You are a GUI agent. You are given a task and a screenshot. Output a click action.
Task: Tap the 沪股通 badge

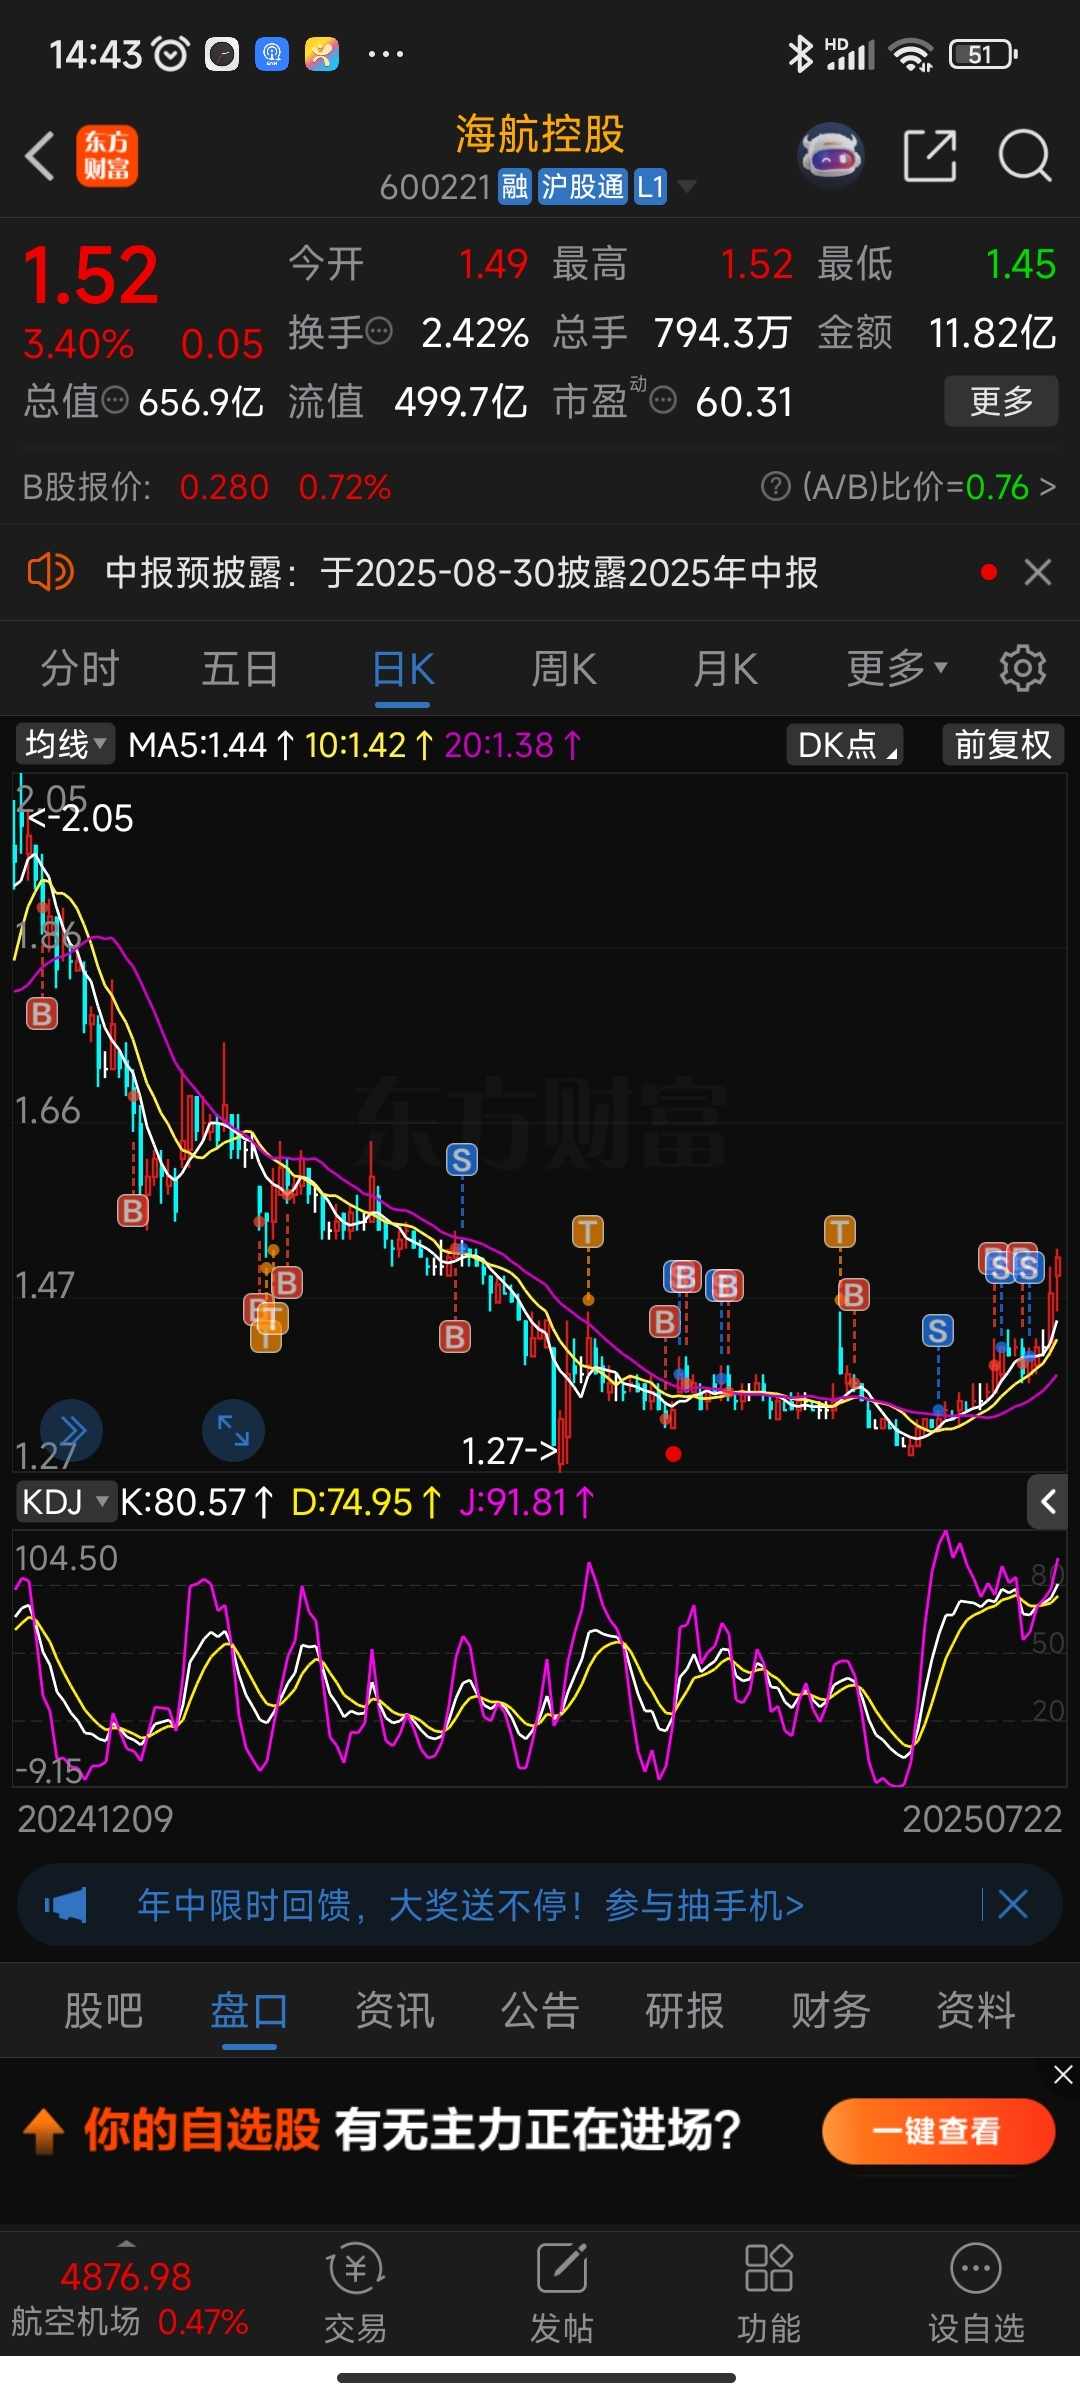click(x=583, y=186)
